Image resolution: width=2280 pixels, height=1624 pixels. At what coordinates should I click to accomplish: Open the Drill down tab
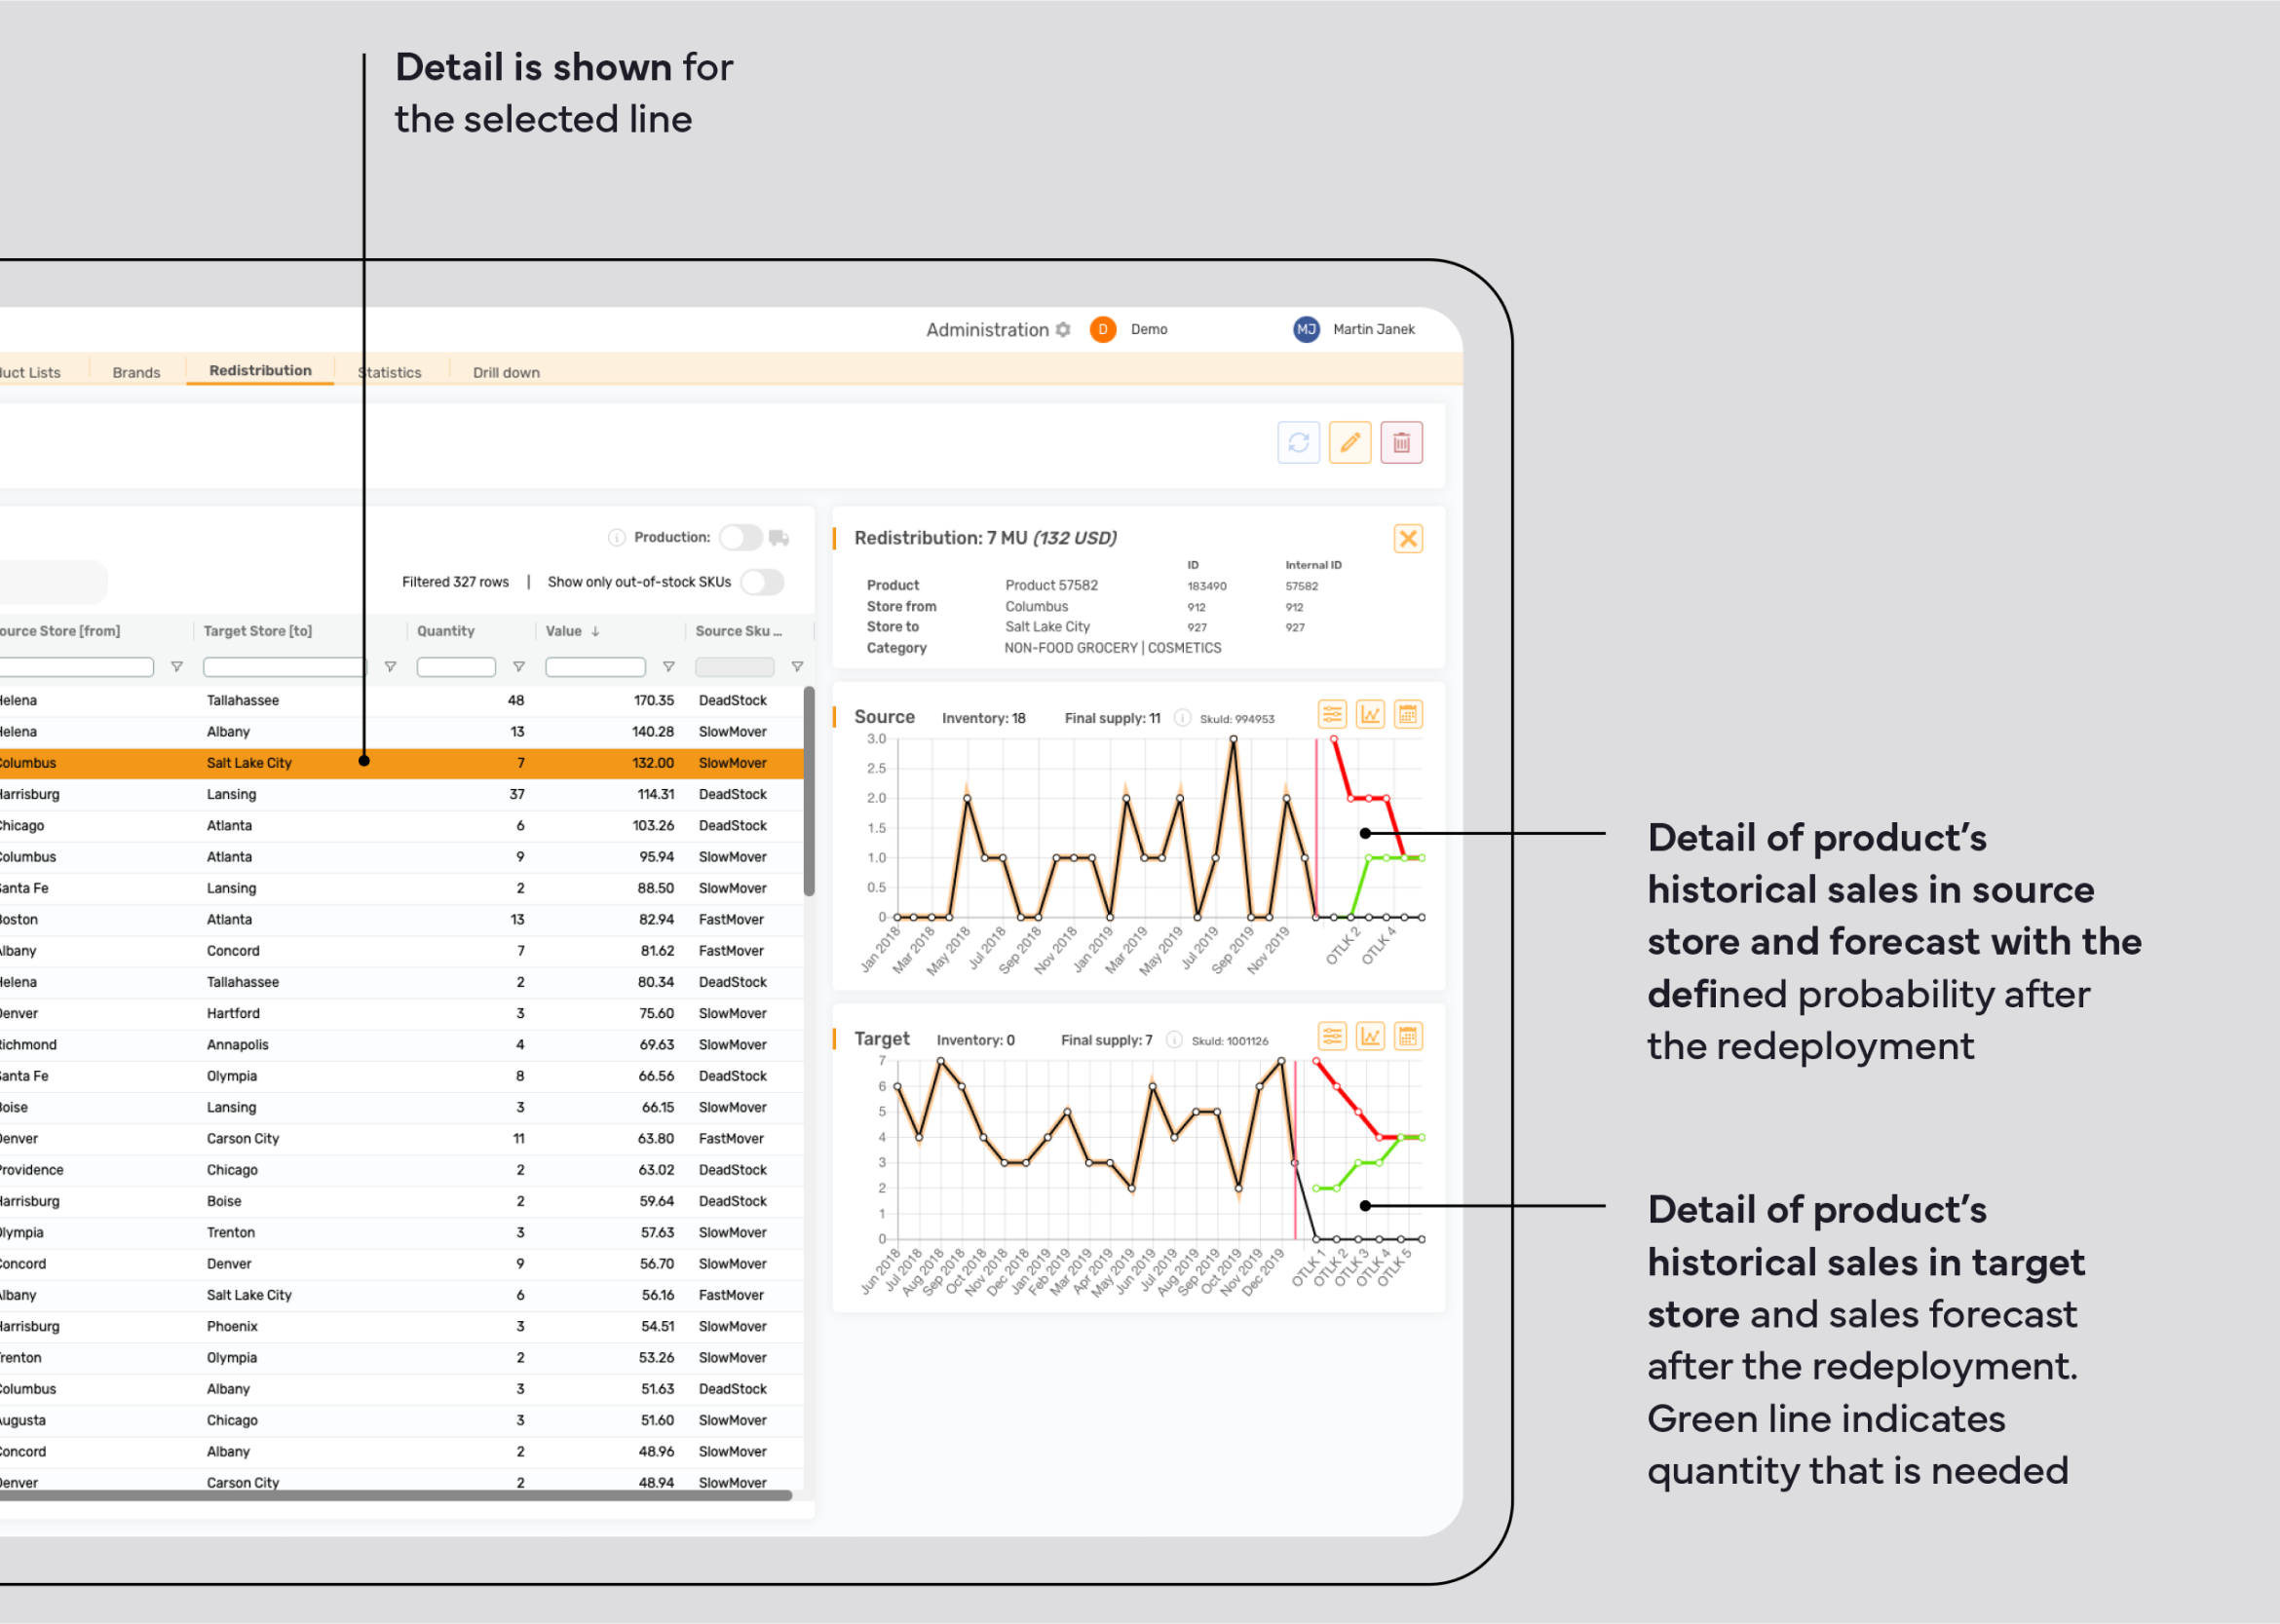point(506,372)
